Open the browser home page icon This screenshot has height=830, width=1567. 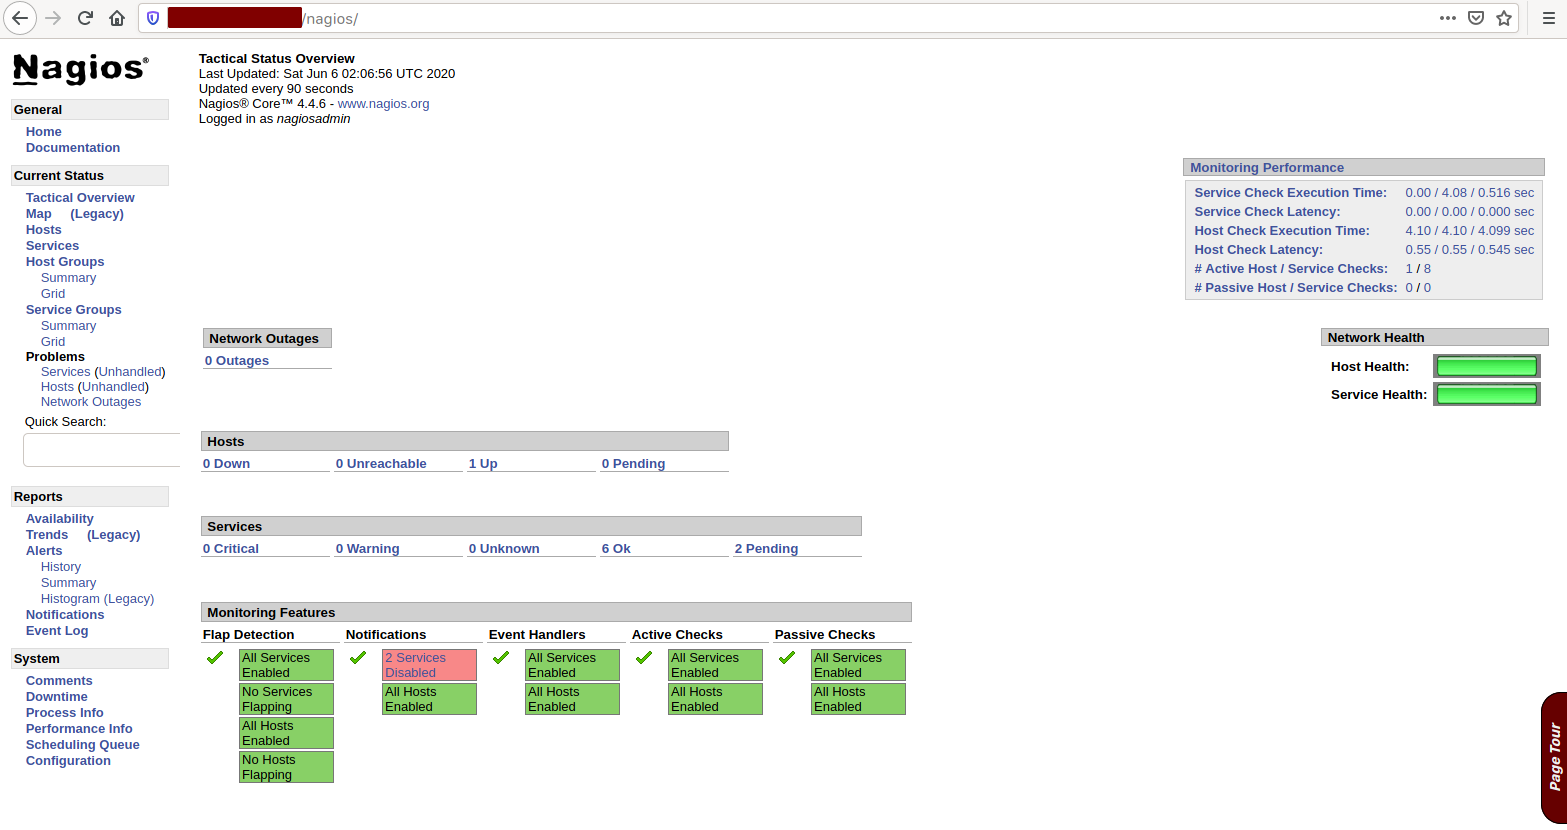[x=117, y=18]
